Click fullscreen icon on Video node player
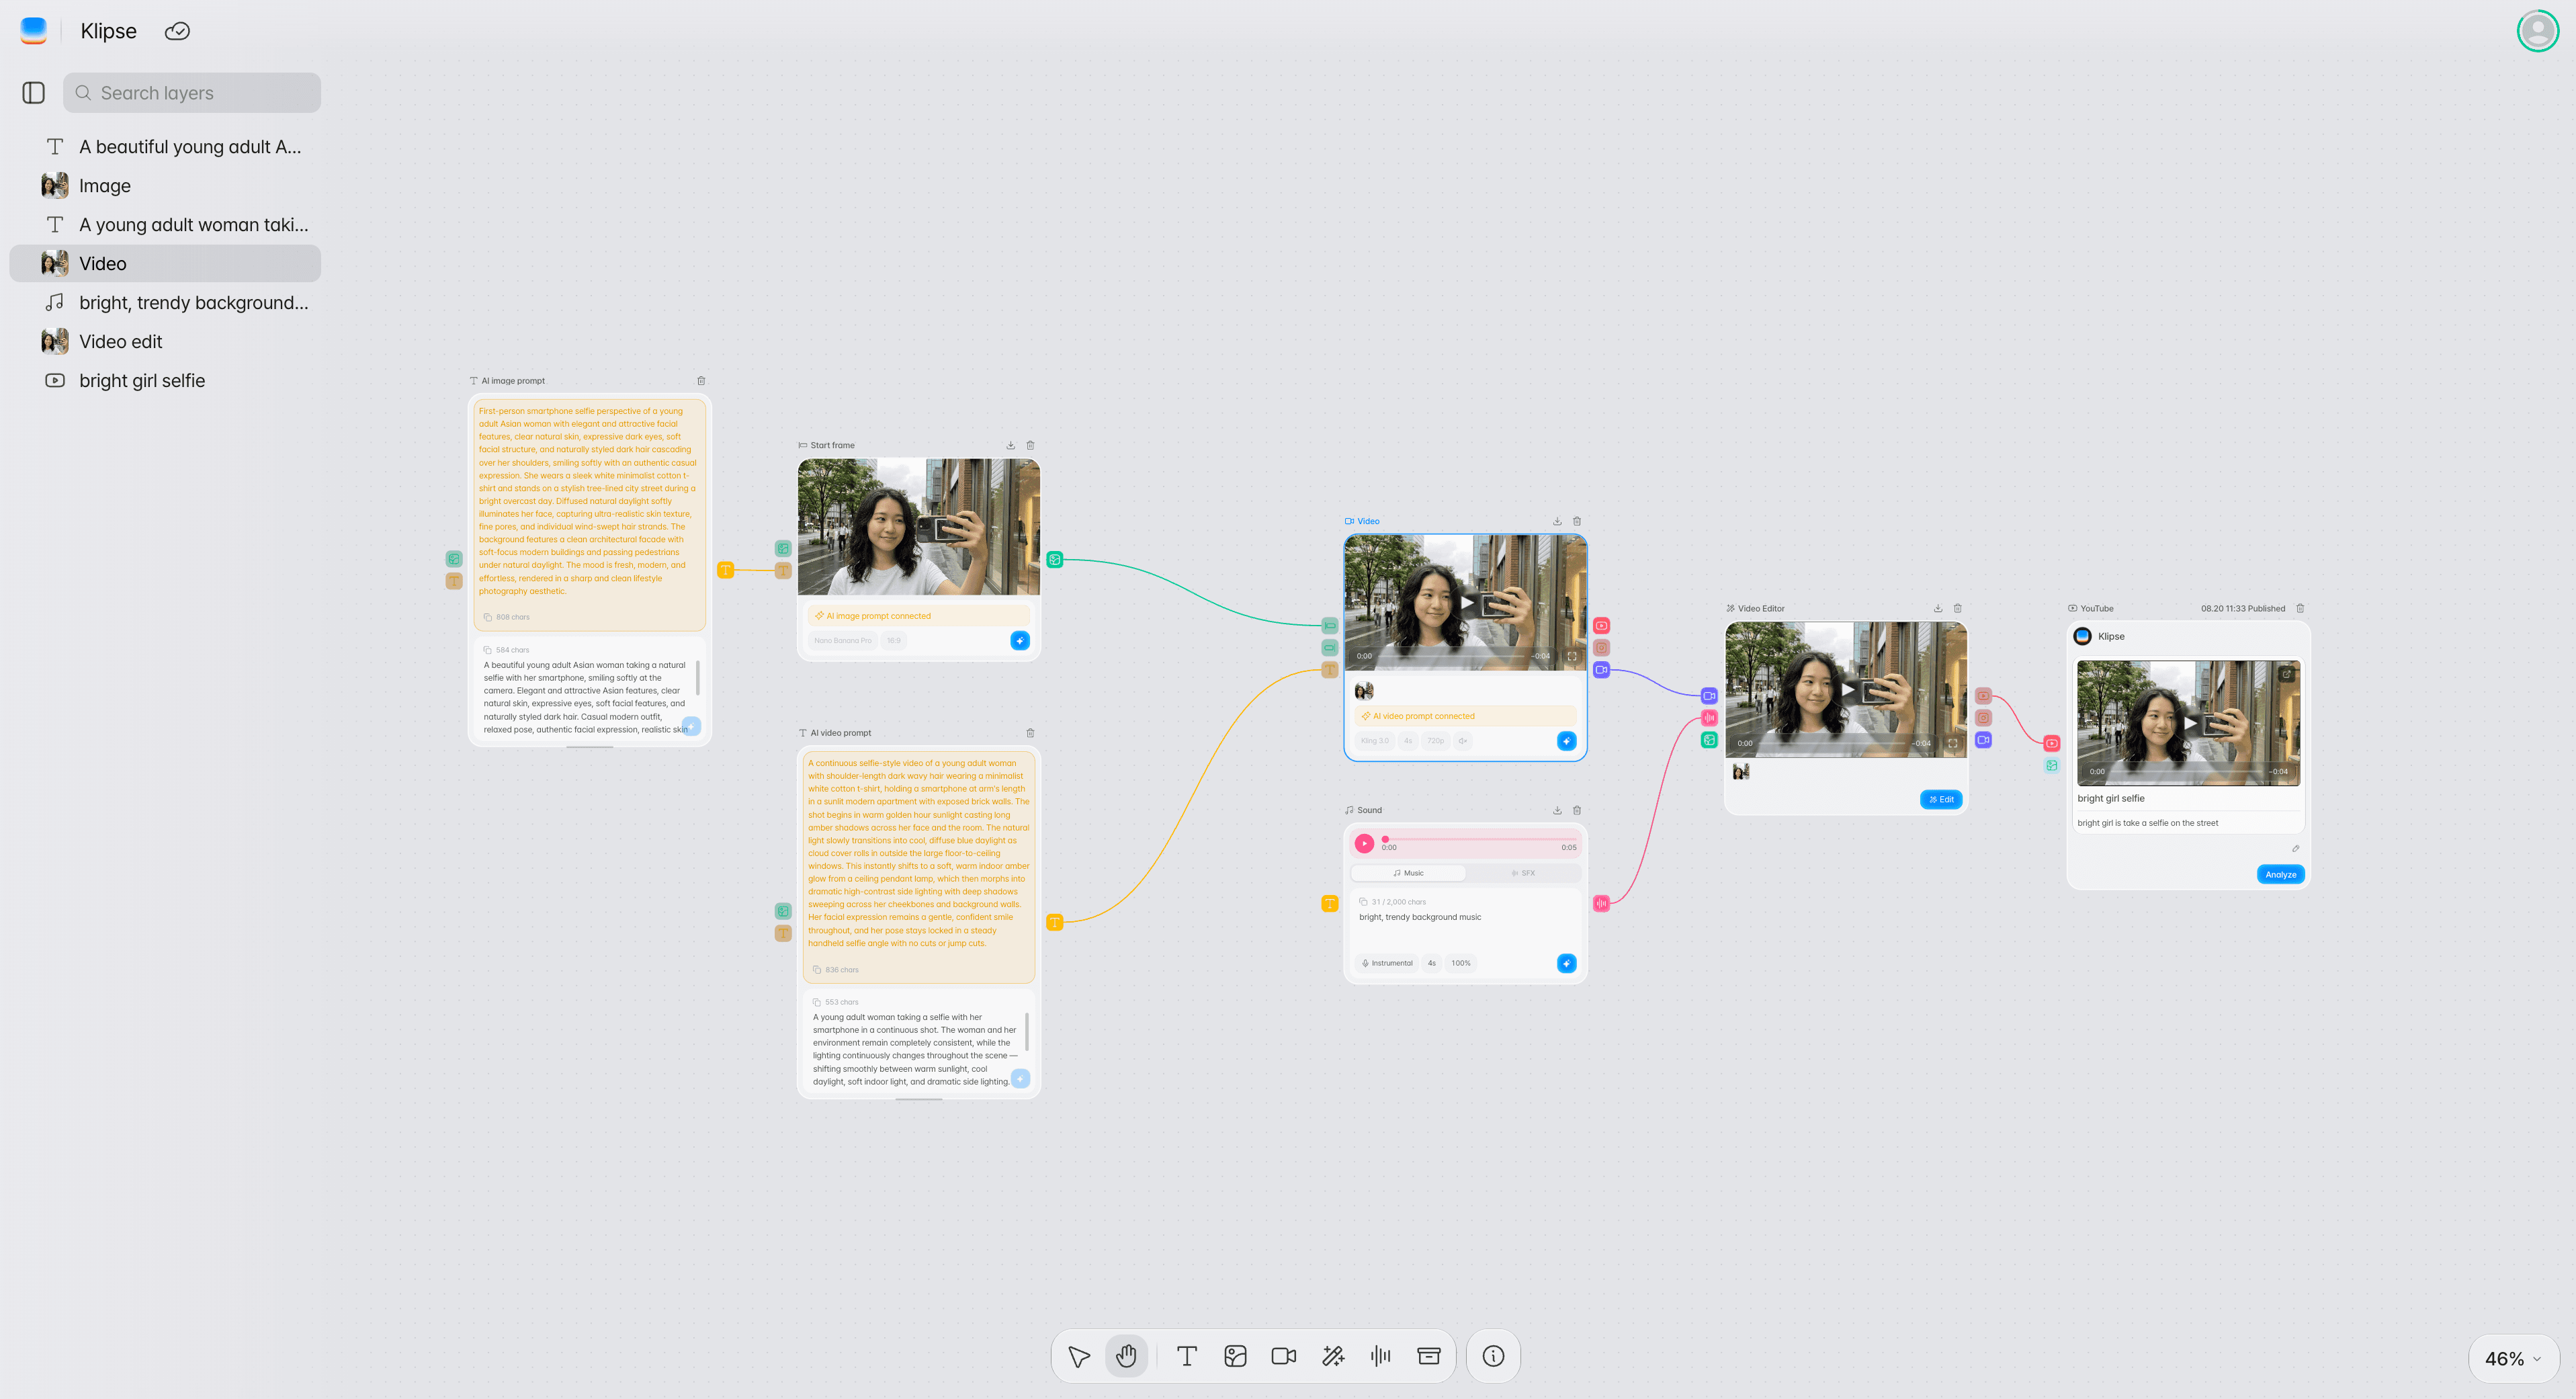This screenshot has height=1399, width=2576. pos(1572,656)
